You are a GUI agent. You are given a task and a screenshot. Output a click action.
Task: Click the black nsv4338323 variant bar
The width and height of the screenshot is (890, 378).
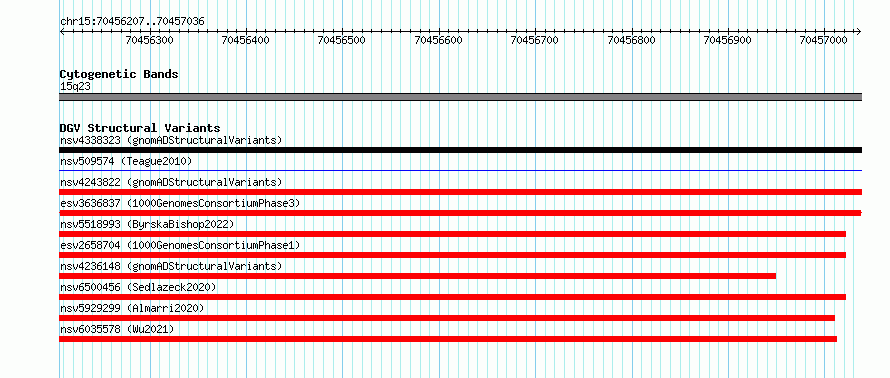460,150
